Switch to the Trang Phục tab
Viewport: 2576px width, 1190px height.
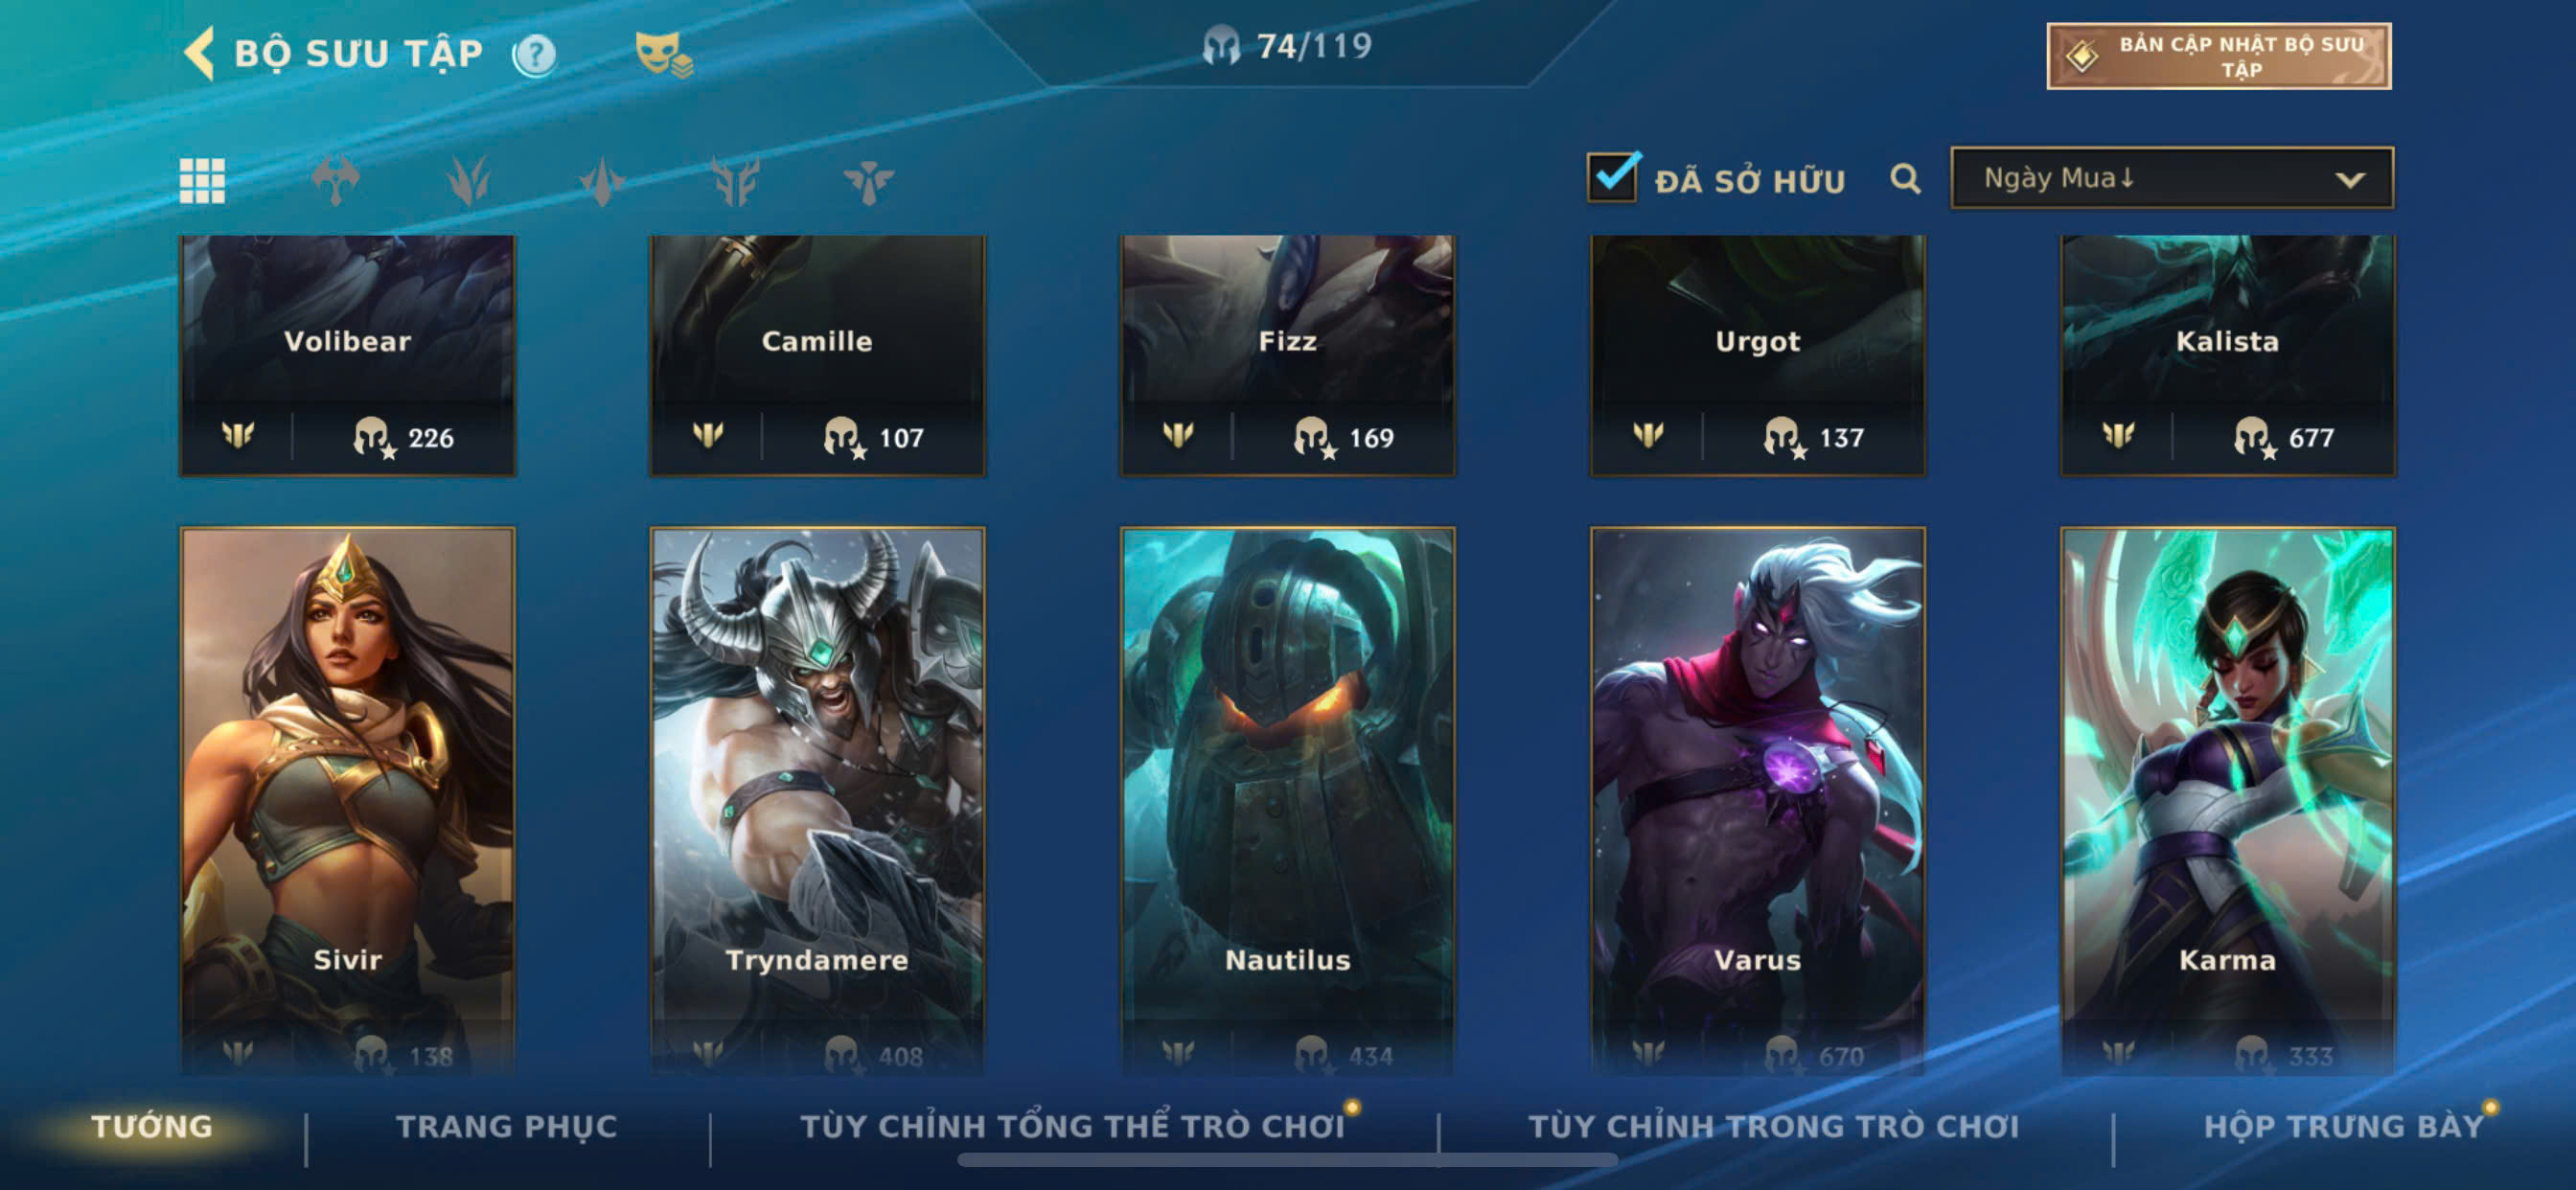506,1126
